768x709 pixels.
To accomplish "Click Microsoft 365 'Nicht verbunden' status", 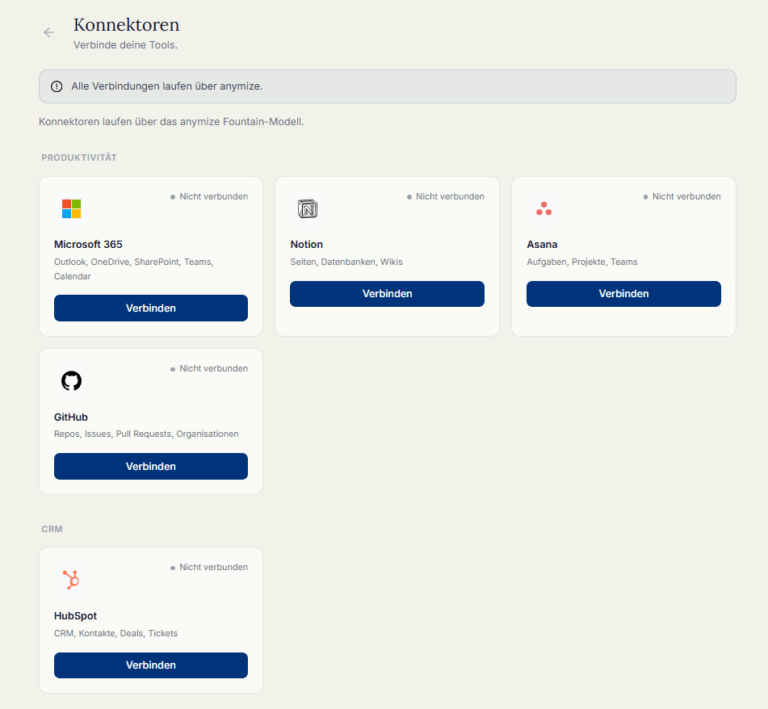I will [x=209, y=196].
